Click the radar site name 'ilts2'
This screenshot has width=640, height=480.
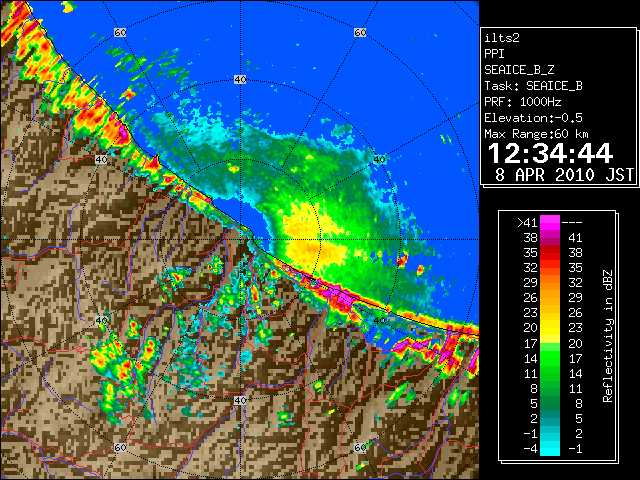pos(502,38)
